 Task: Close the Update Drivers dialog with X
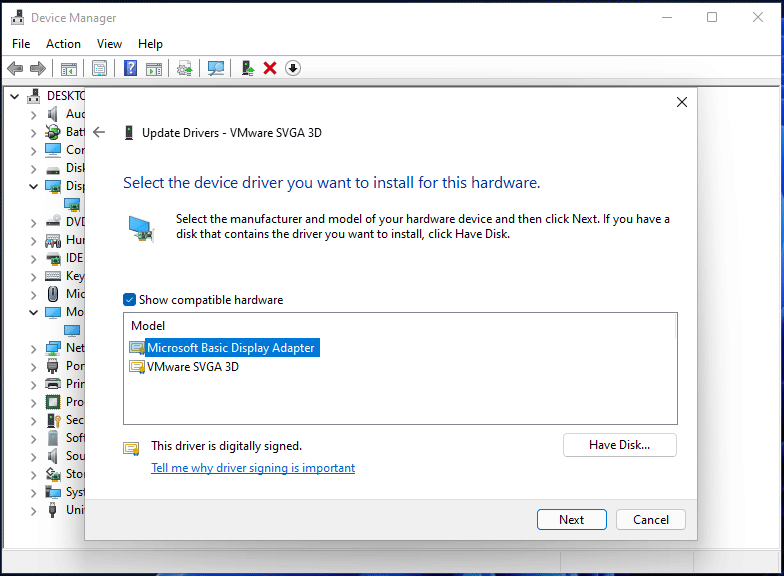(682, 102)
